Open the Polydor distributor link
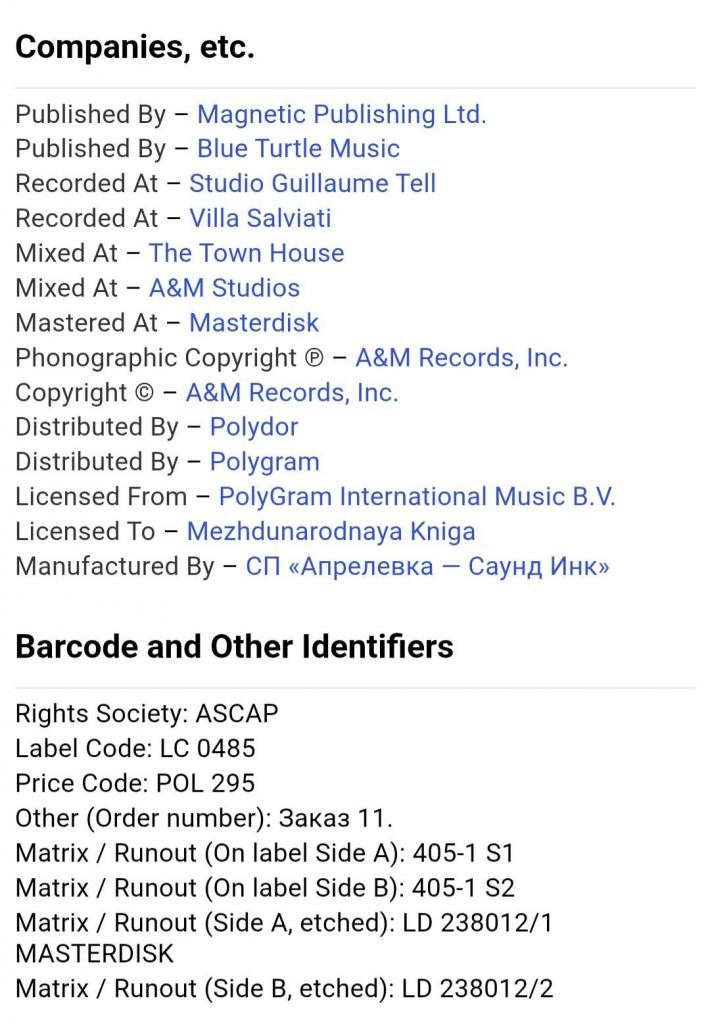 click(253, 427)
